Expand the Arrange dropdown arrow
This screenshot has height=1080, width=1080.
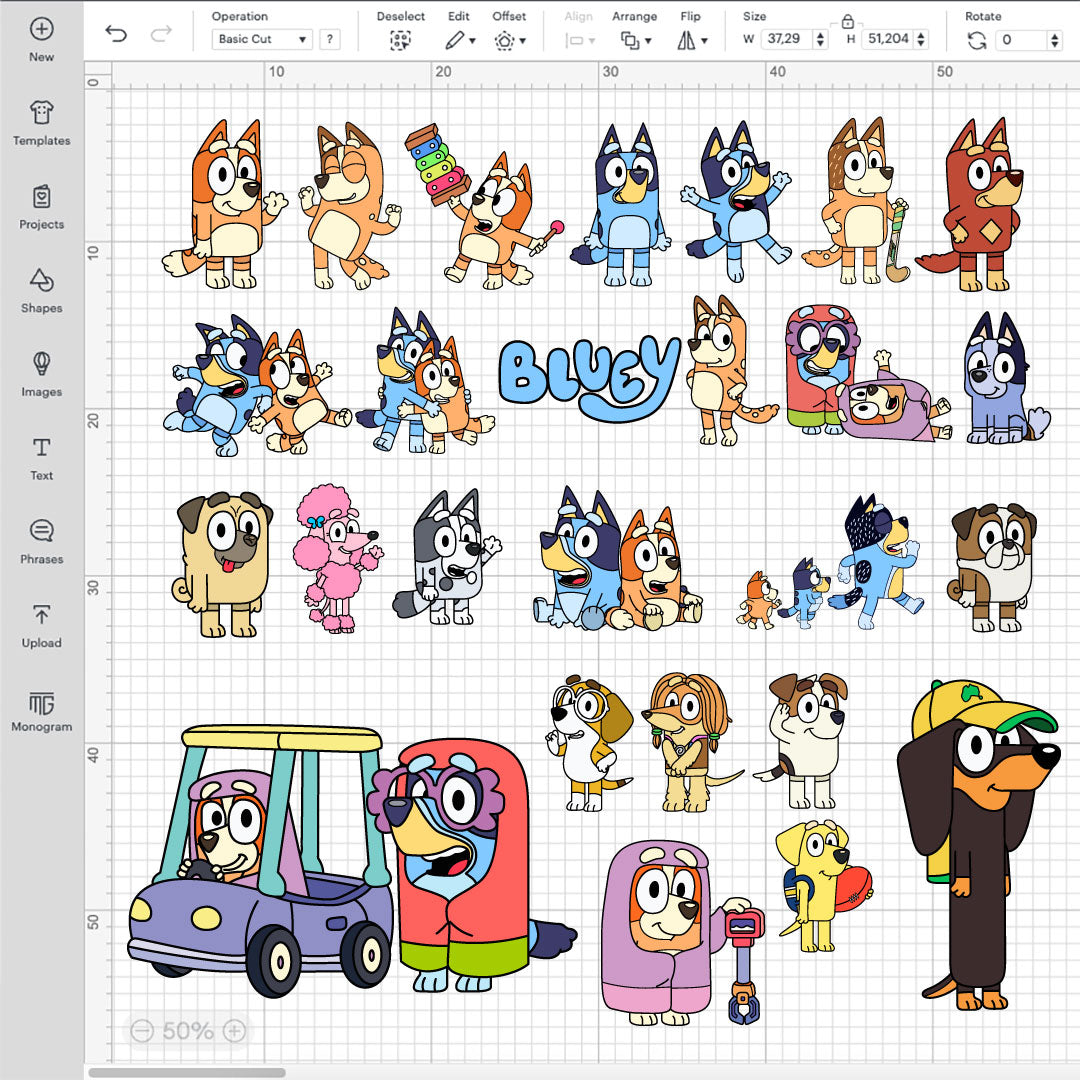click(x=648, y=41)
